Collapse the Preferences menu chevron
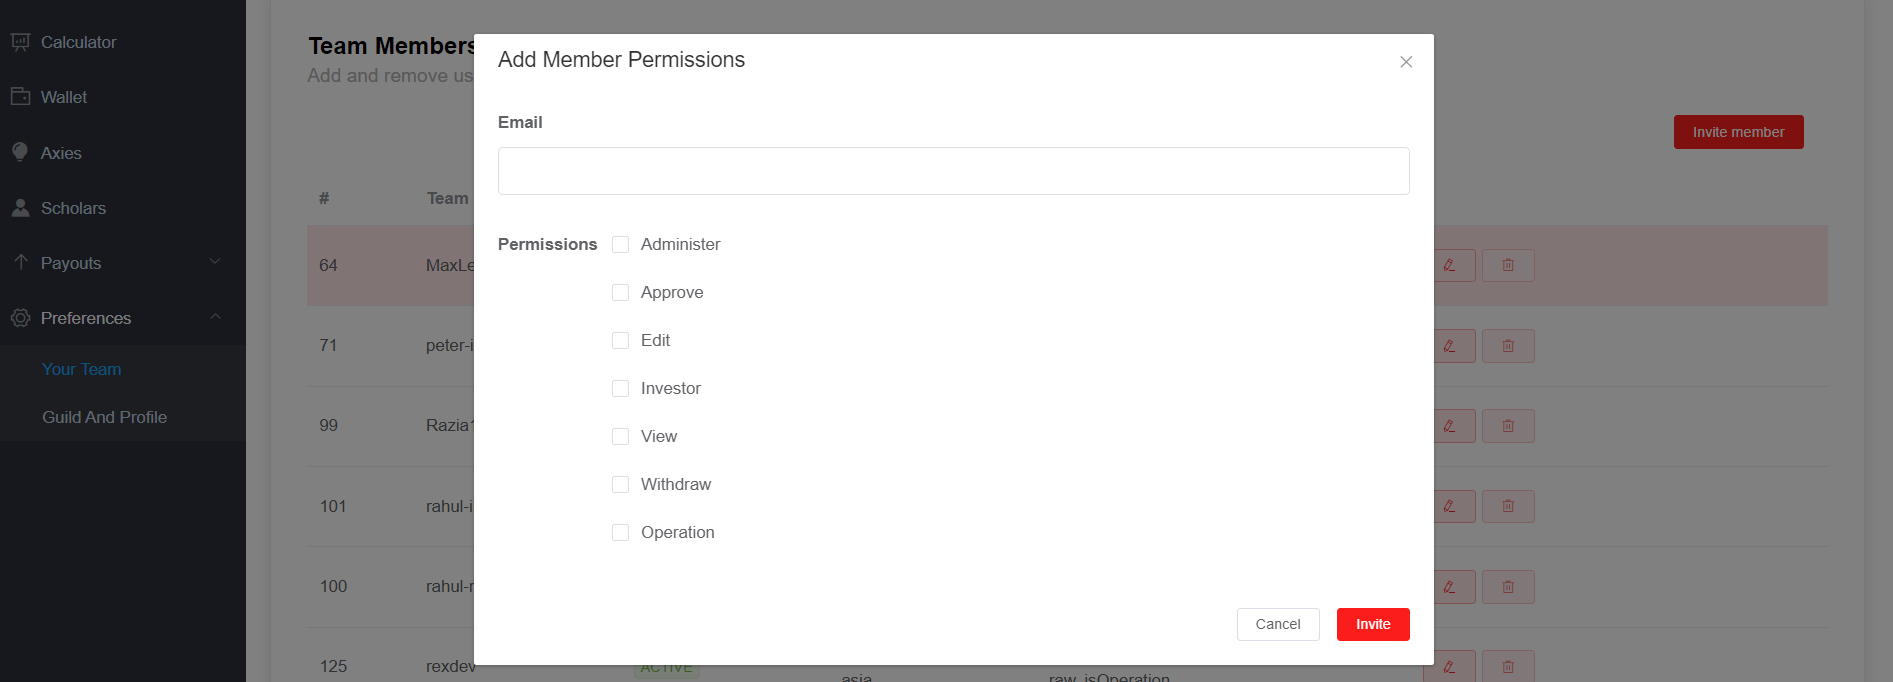This screenshot has height=682, width=1893. click(x=215, y=317)
